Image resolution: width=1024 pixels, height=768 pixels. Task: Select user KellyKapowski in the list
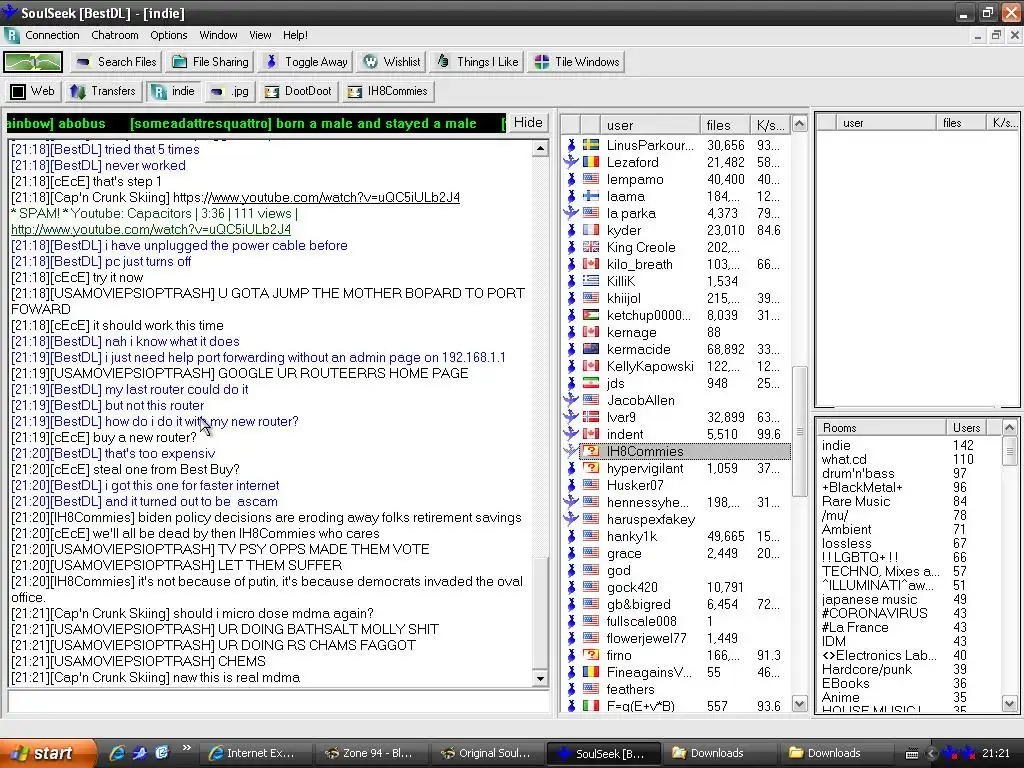[650, 366]
